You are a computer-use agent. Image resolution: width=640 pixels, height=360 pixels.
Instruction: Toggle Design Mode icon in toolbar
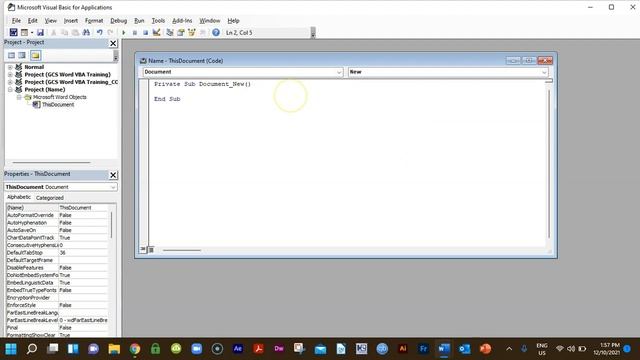(156, 32)
